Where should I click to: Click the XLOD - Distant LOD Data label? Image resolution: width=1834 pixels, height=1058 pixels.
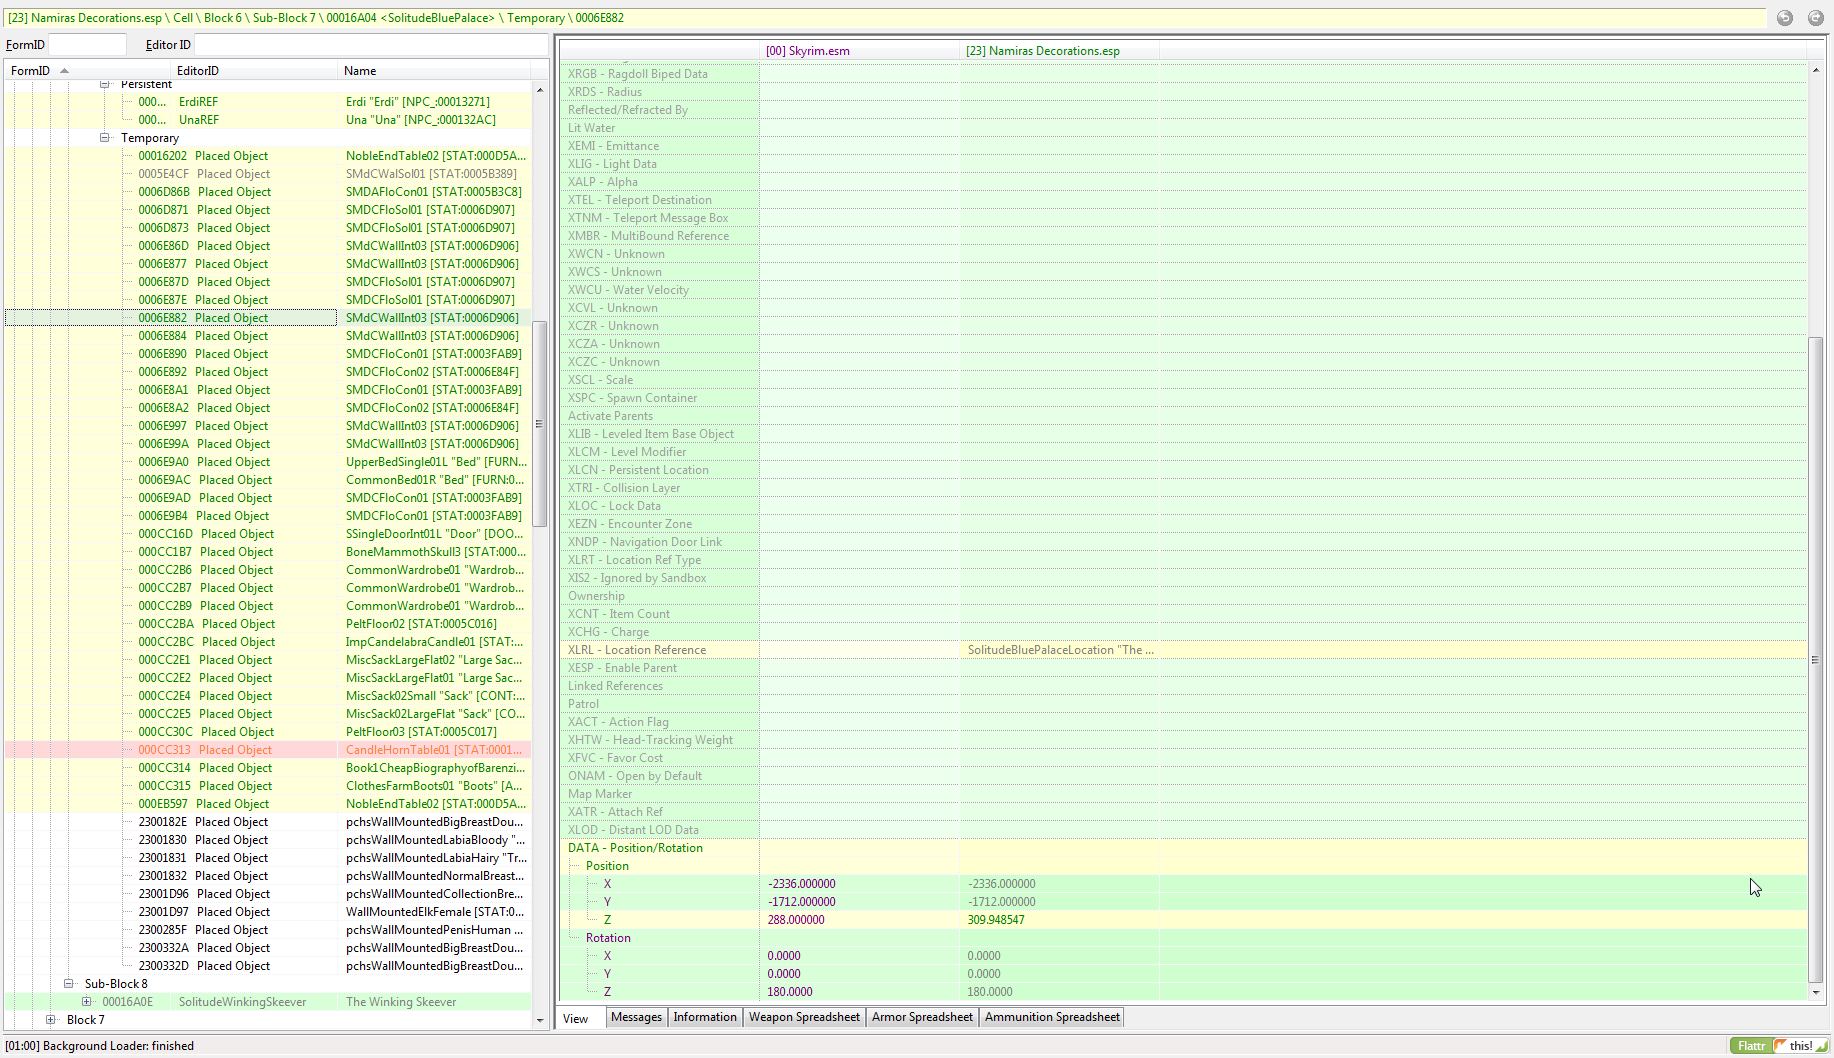click(x=633, y=830)
